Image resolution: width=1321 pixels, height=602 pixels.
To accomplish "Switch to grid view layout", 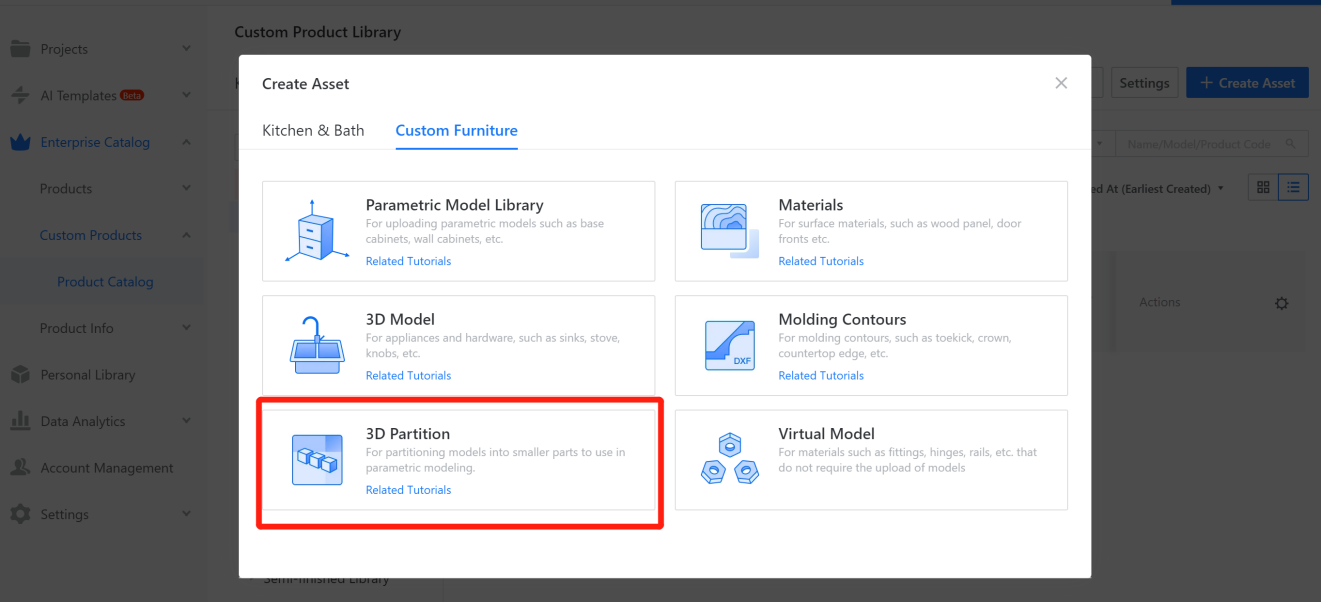I will (1263, 188).
